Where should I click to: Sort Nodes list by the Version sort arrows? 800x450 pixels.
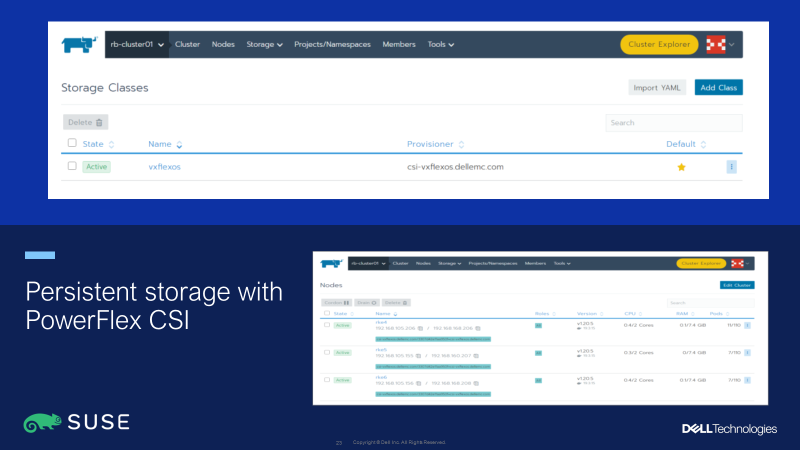coord(602,314)
